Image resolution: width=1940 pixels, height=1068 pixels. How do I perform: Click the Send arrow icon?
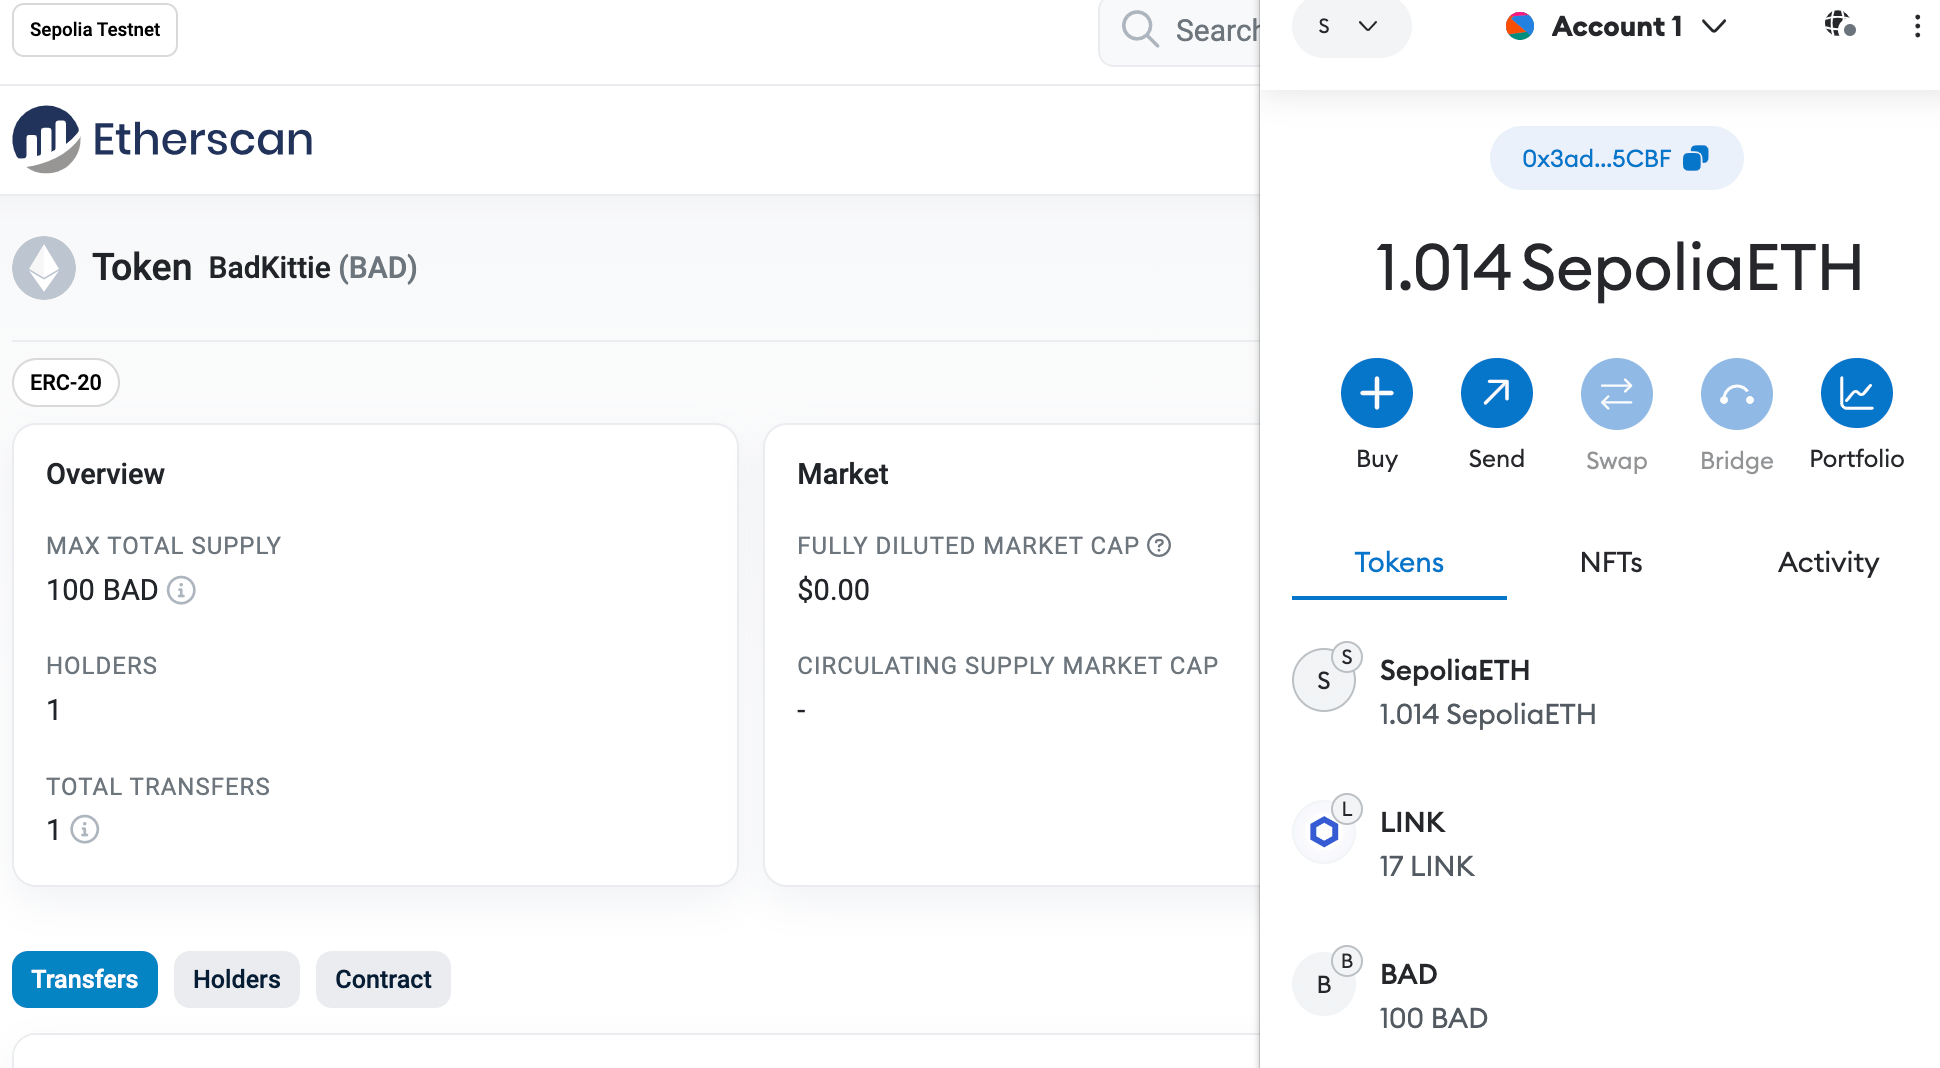click(1496, 393)
